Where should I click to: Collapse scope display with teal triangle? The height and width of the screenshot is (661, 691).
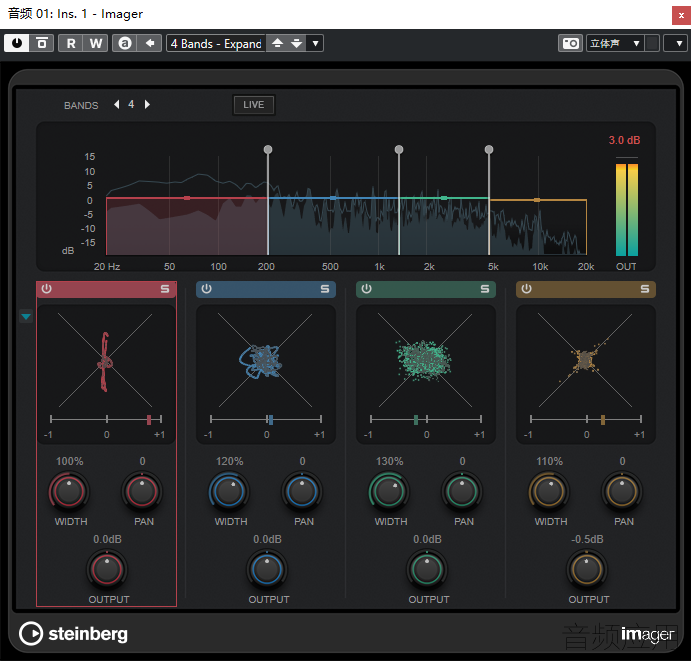coord(26,316)
